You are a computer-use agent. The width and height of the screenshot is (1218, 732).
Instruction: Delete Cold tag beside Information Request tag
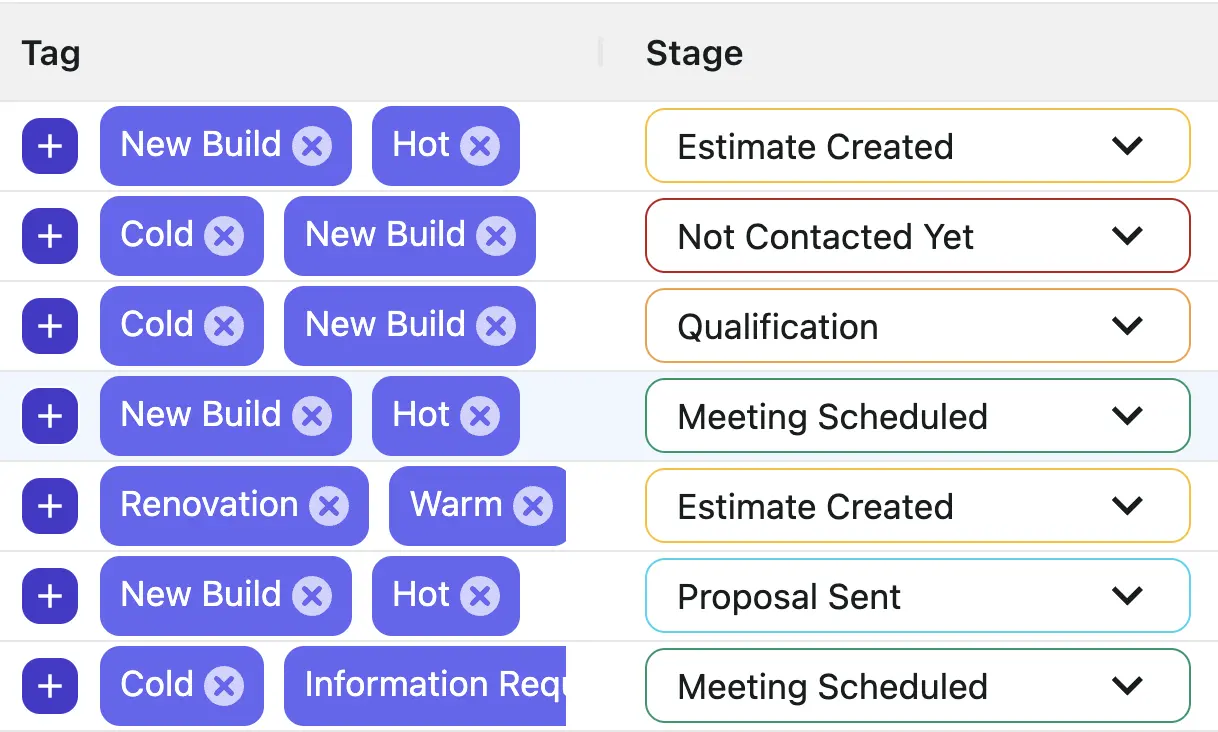[x=224, y=686]
